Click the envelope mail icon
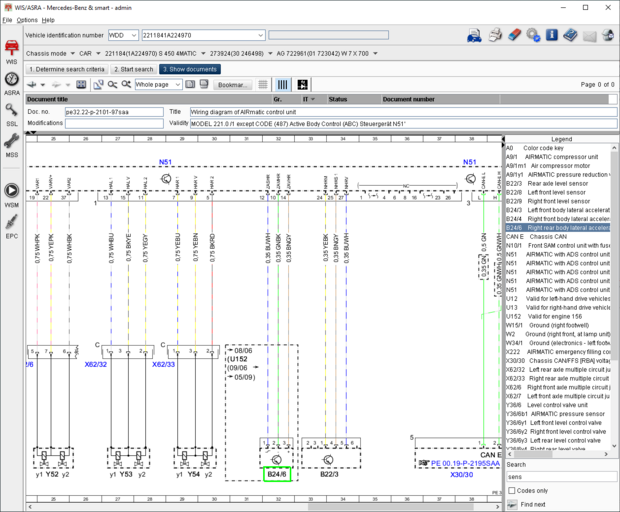Viewport: 620px width, 512px height. (589, 36)
